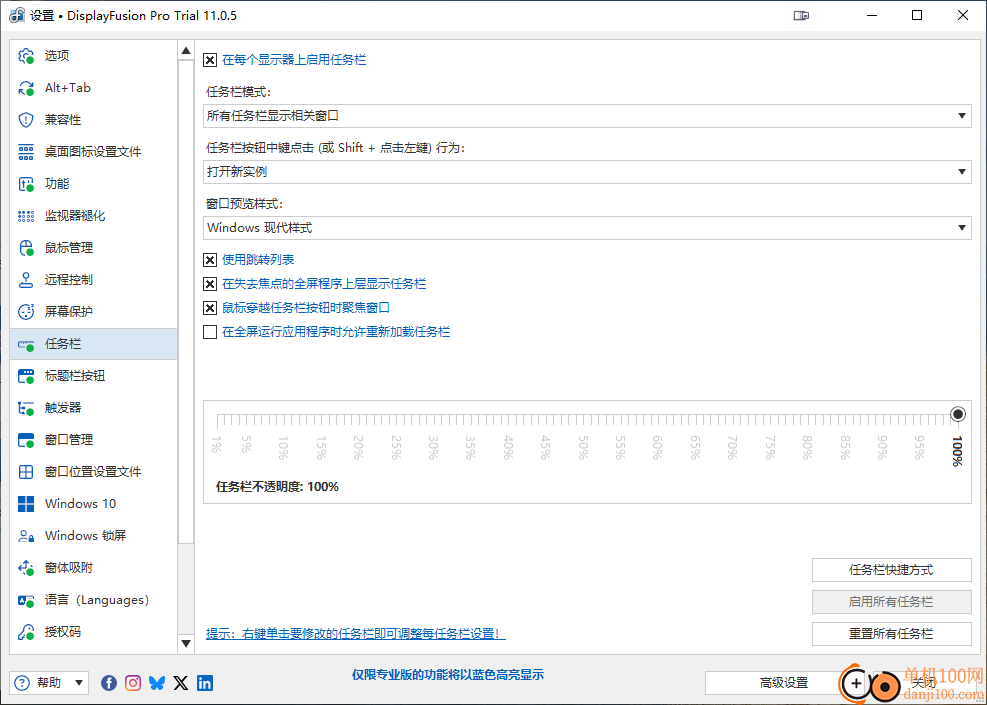Click the 任务栏不透明度: 100% label
Viewport: 987px width, 705px height.
point(278,487)
